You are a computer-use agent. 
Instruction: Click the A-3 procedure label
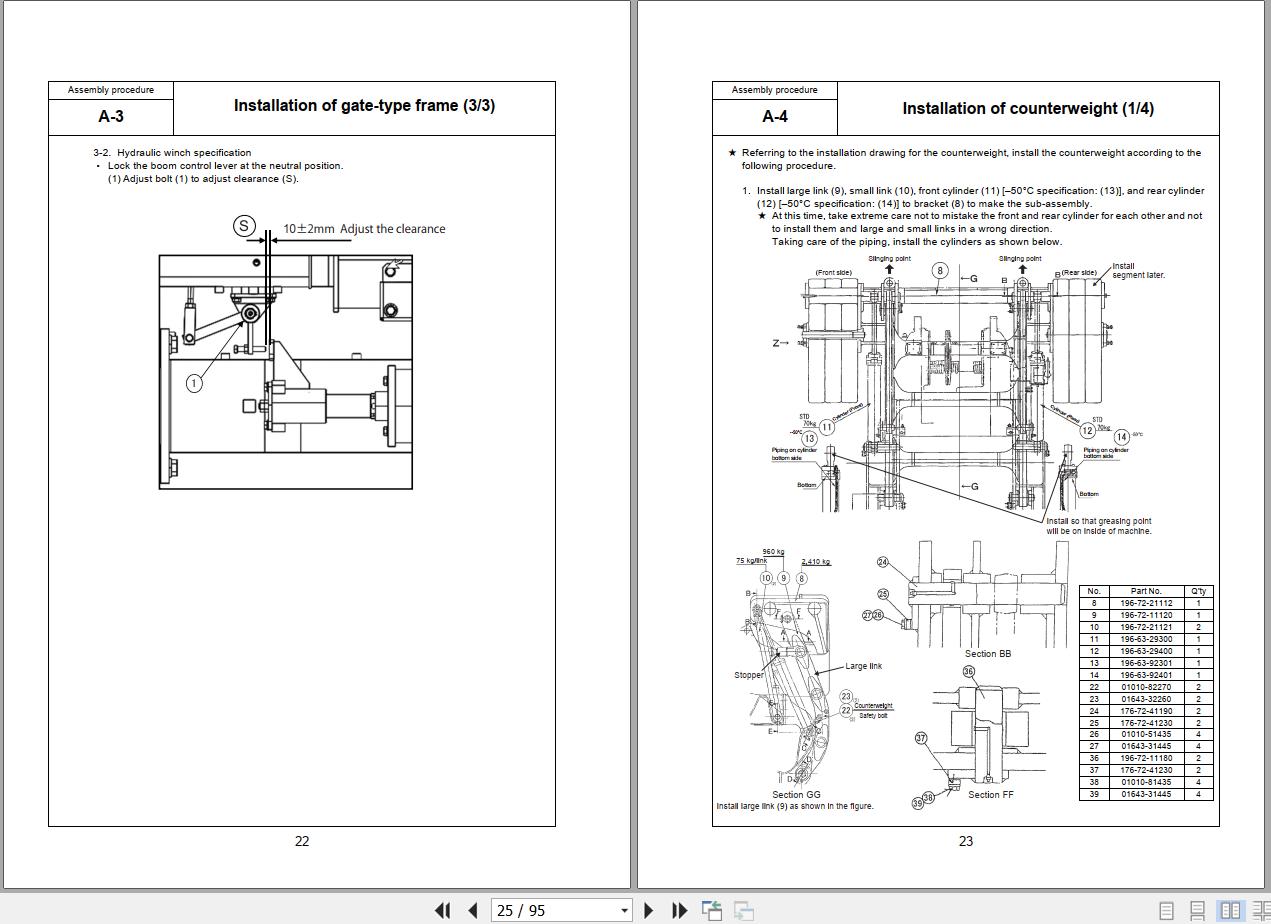(x=111, y=116)
